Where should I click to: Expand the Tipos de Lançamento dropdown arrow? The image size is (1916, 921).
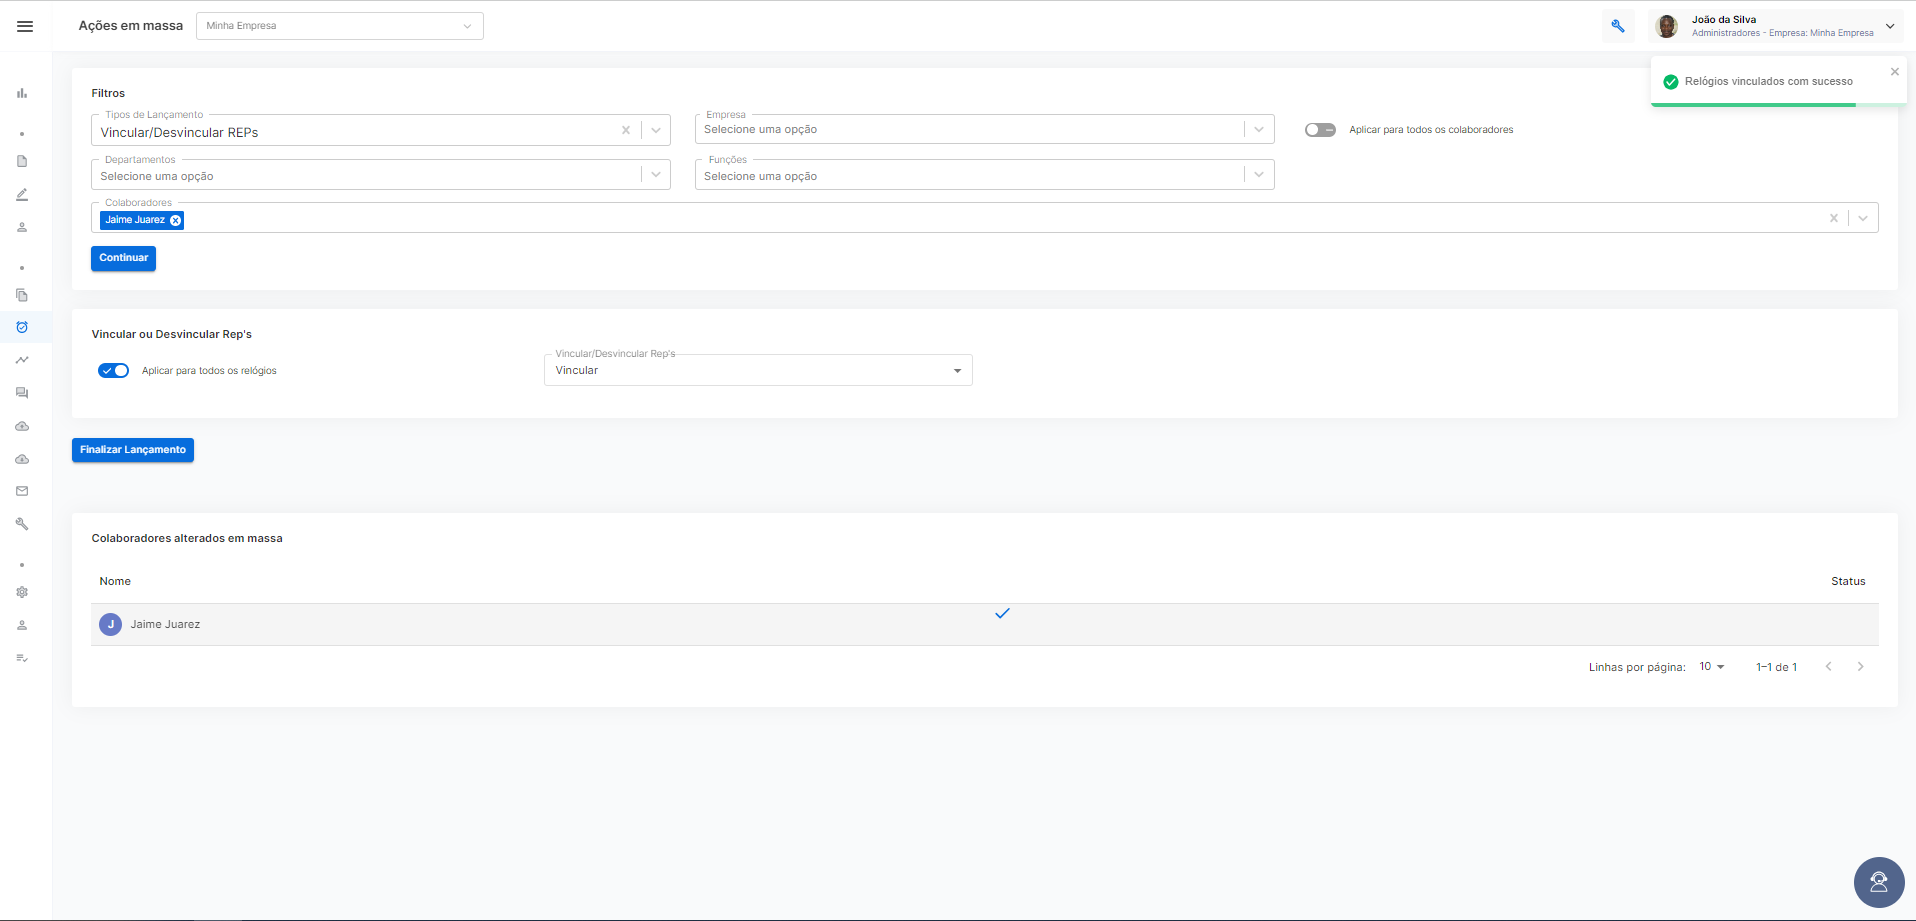tap(656, 130)
